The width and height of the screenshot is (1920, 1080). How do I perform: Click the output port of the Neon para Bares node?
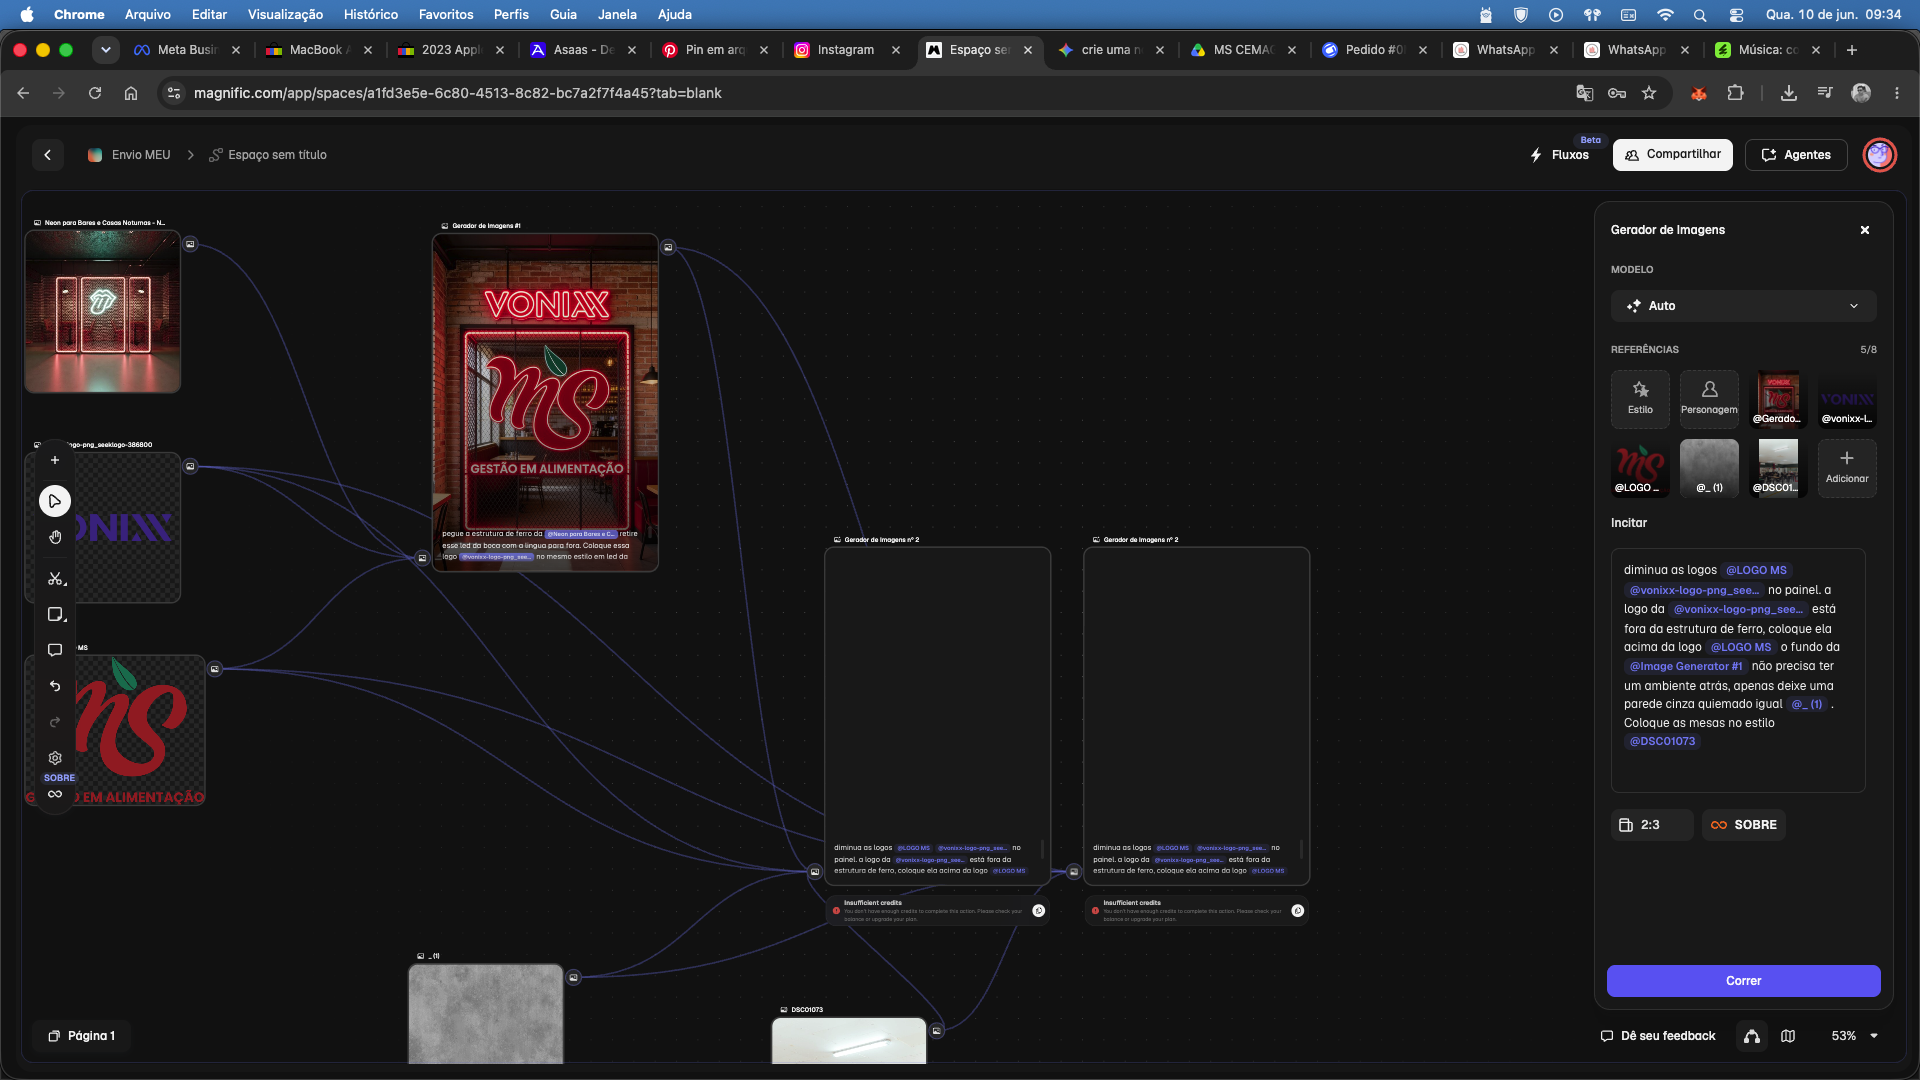click(x=190, y=244)
